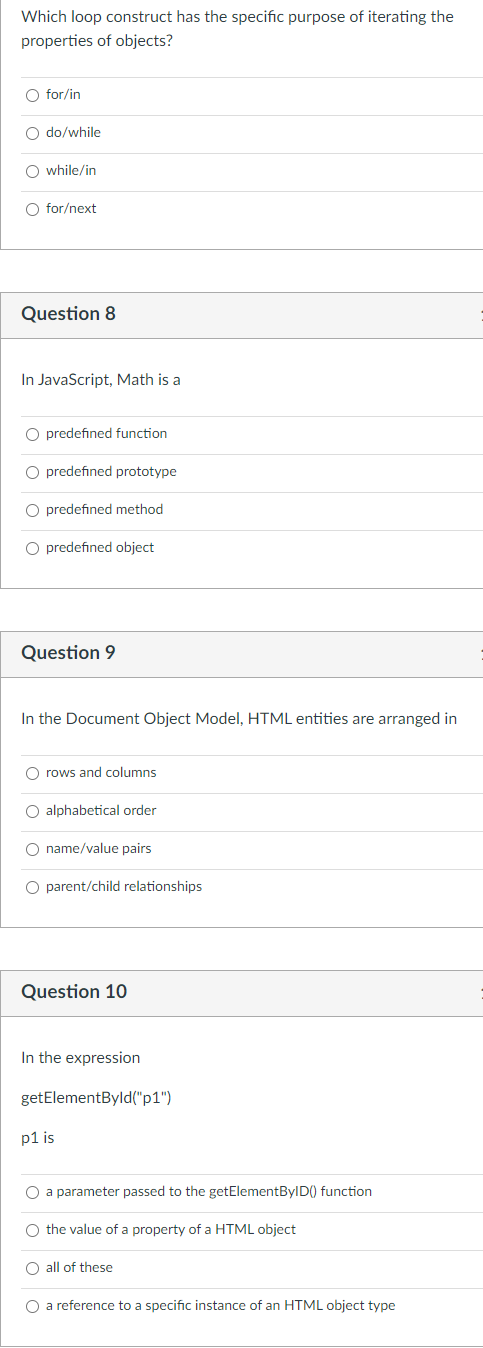Select rows and columns answer
Screen dimensions: 483x1348
(33, 773)
